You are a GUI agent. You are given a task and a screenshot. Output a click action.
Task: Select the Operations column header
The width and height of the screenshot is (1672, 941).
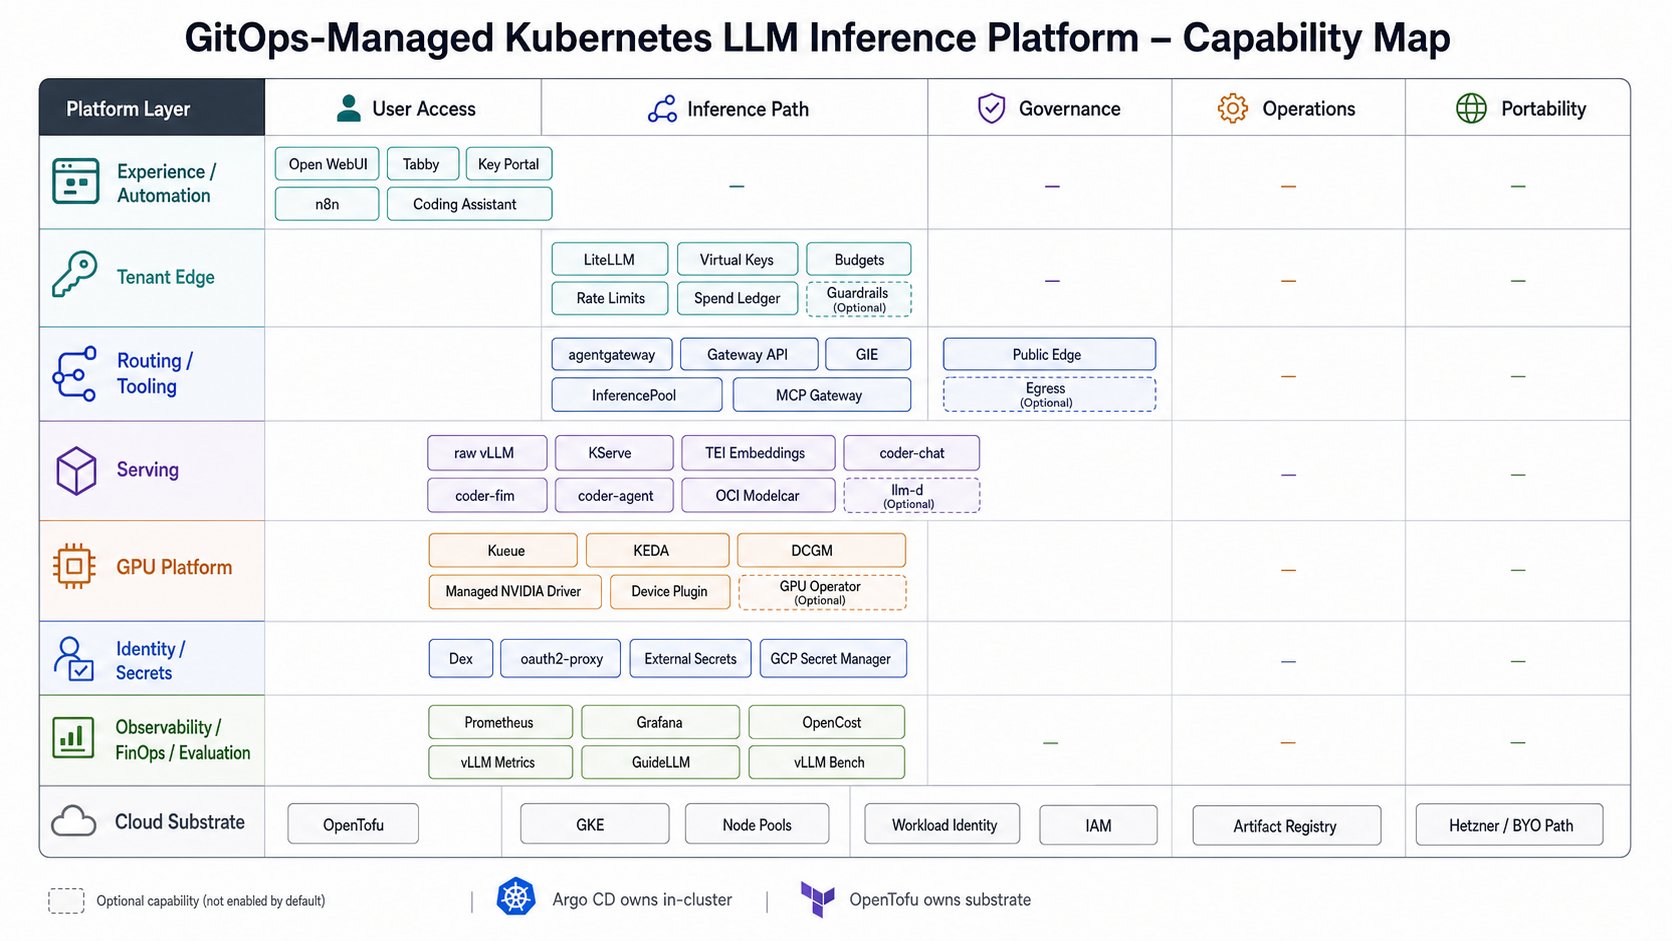point(1288,108)
